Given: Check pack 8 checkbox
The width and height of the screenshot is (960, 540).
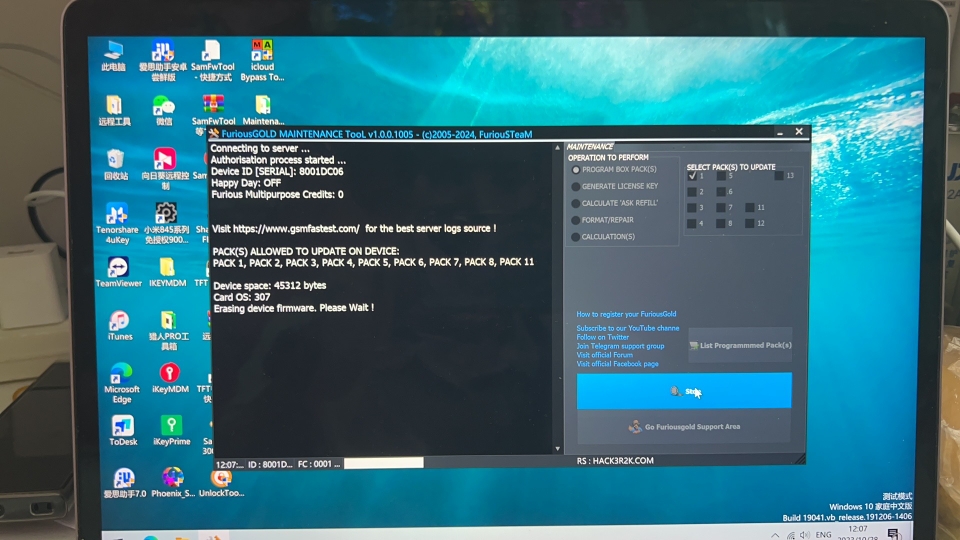Looking at the screenshot, I should [x=721, y=223].
